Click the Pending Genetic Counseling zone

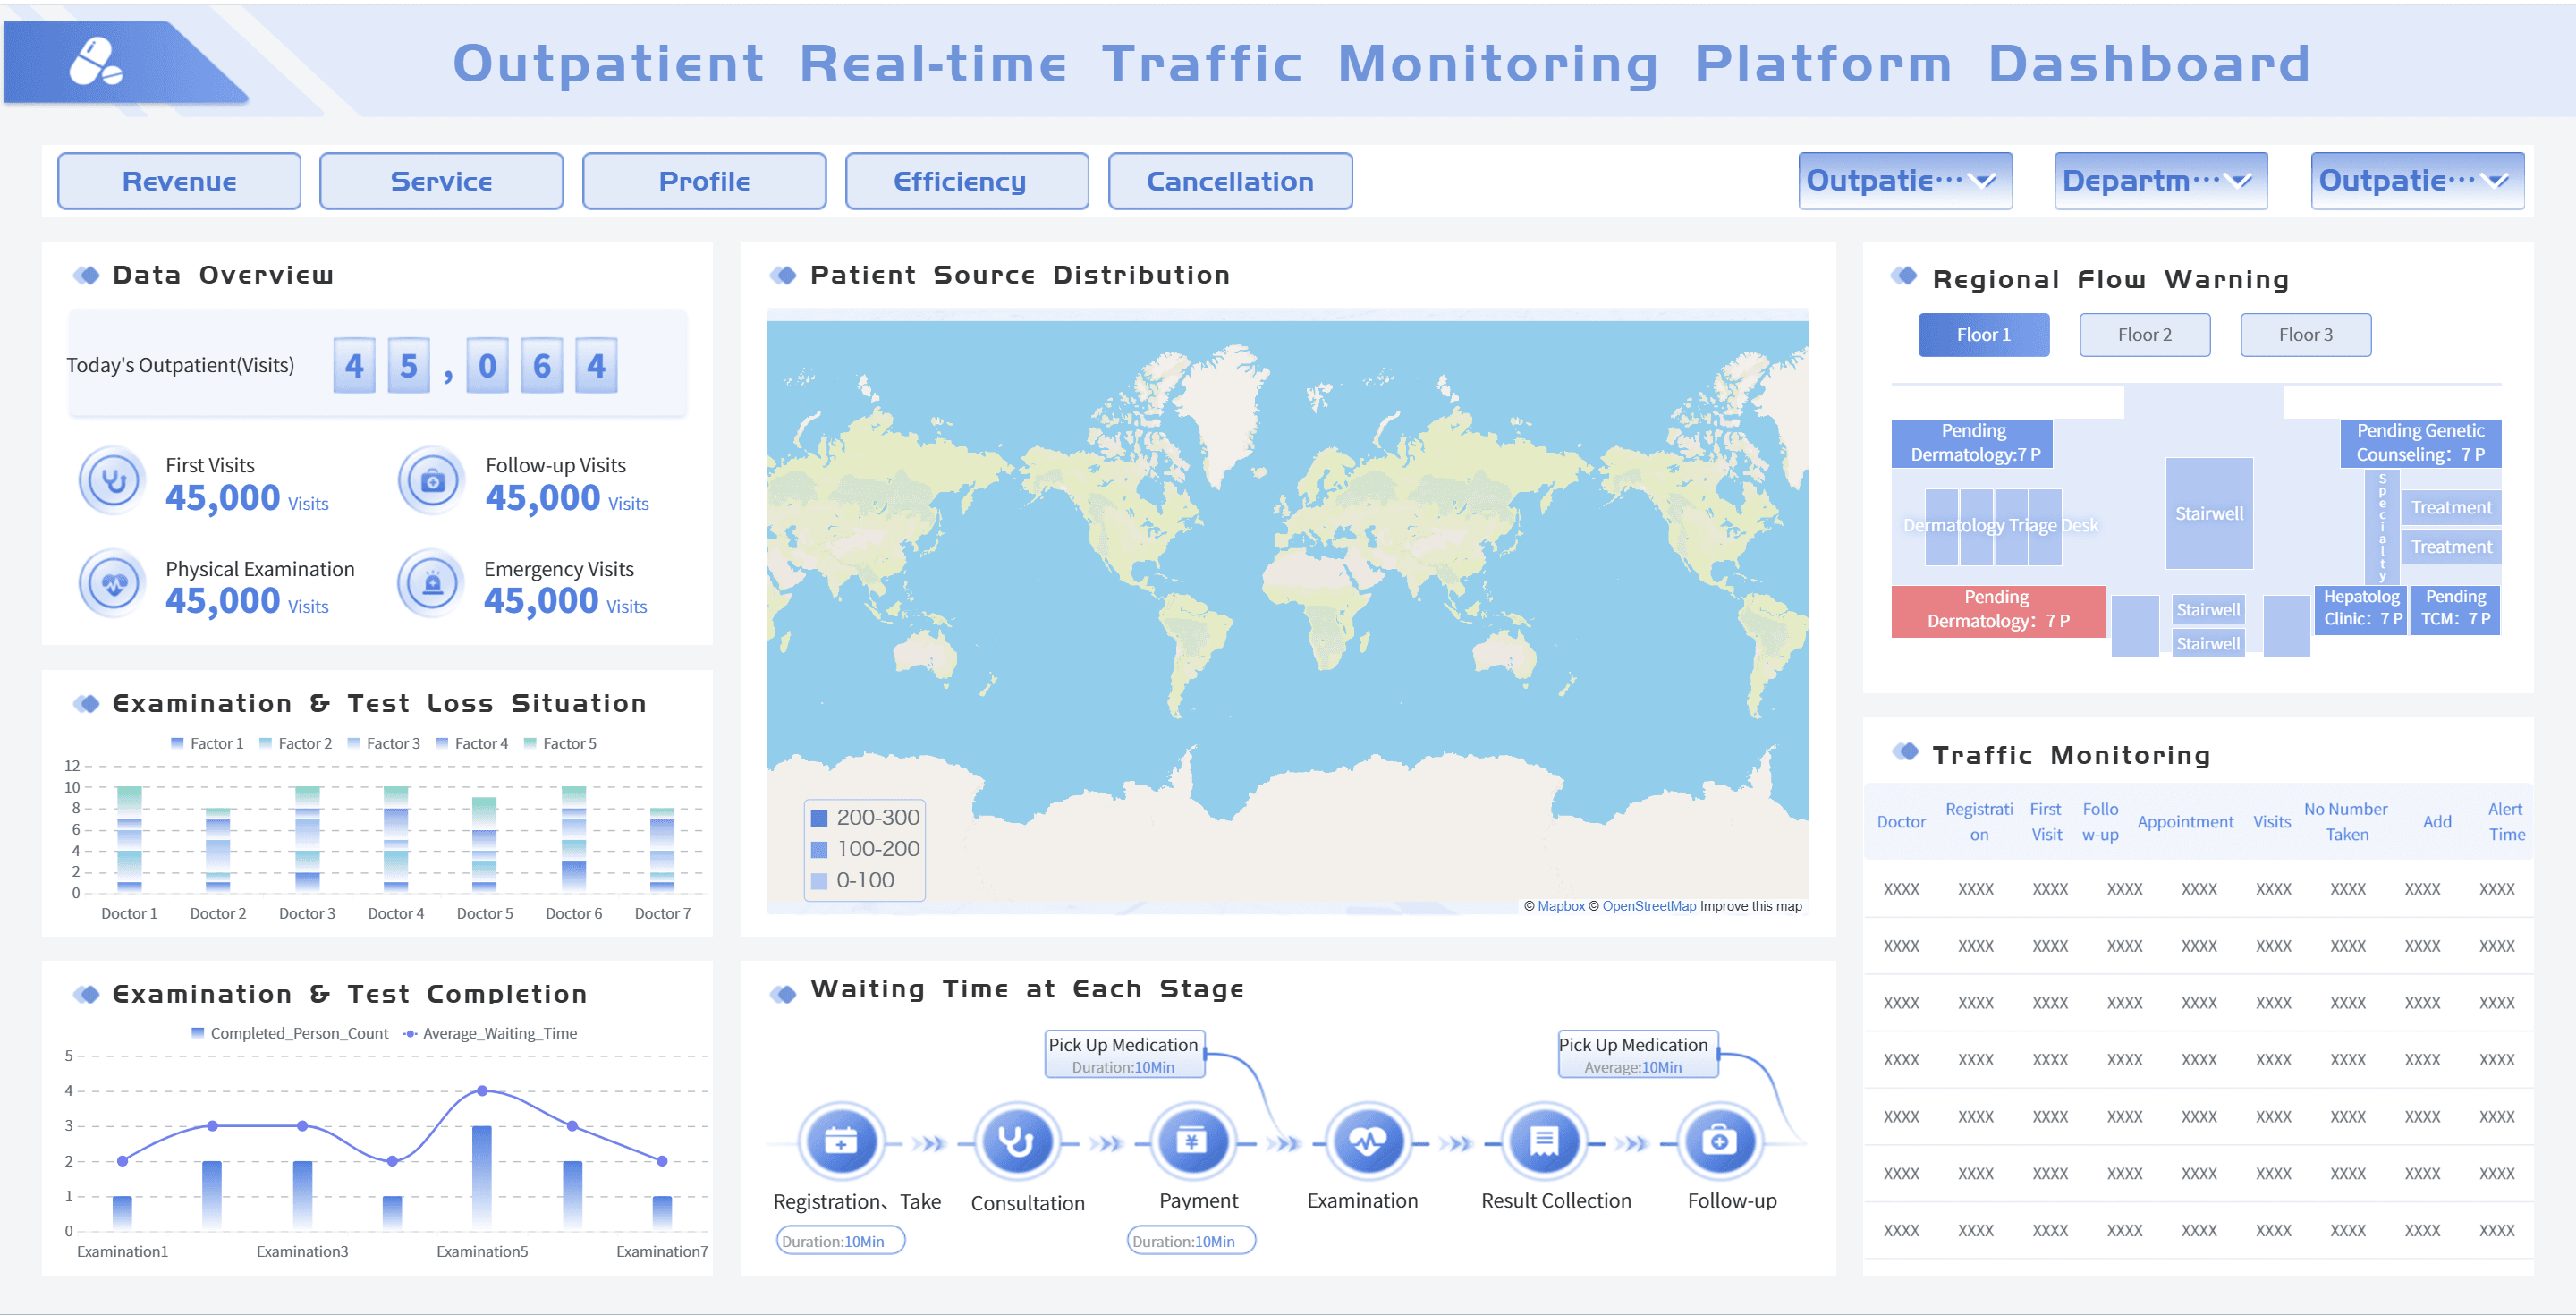point(2420,443)
